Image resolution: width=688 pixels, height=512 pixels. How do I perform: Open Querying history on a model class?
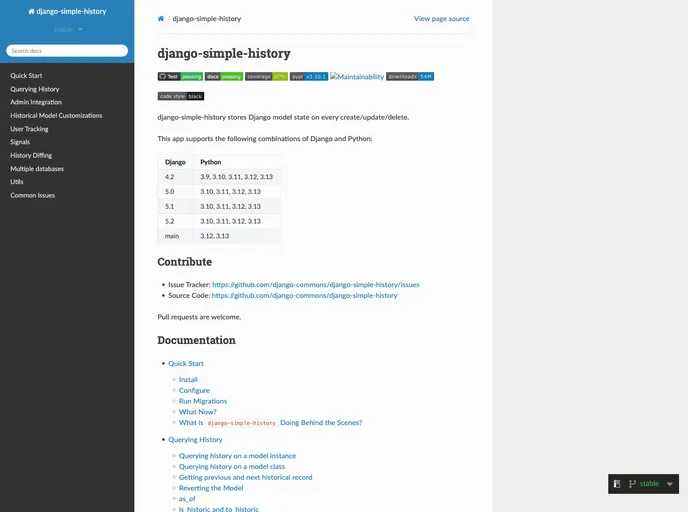(x=232, y=466)
